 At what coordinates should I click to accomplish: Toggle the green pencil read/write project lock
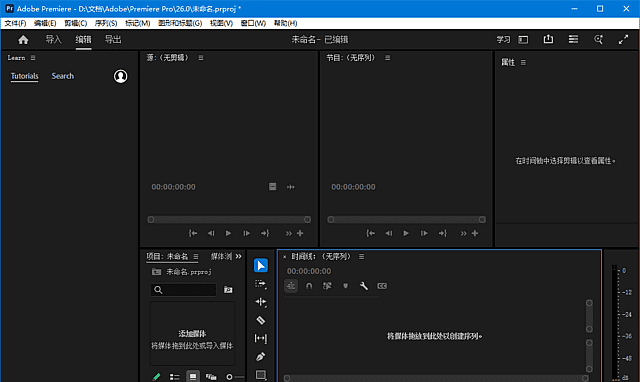coord(156,377)
